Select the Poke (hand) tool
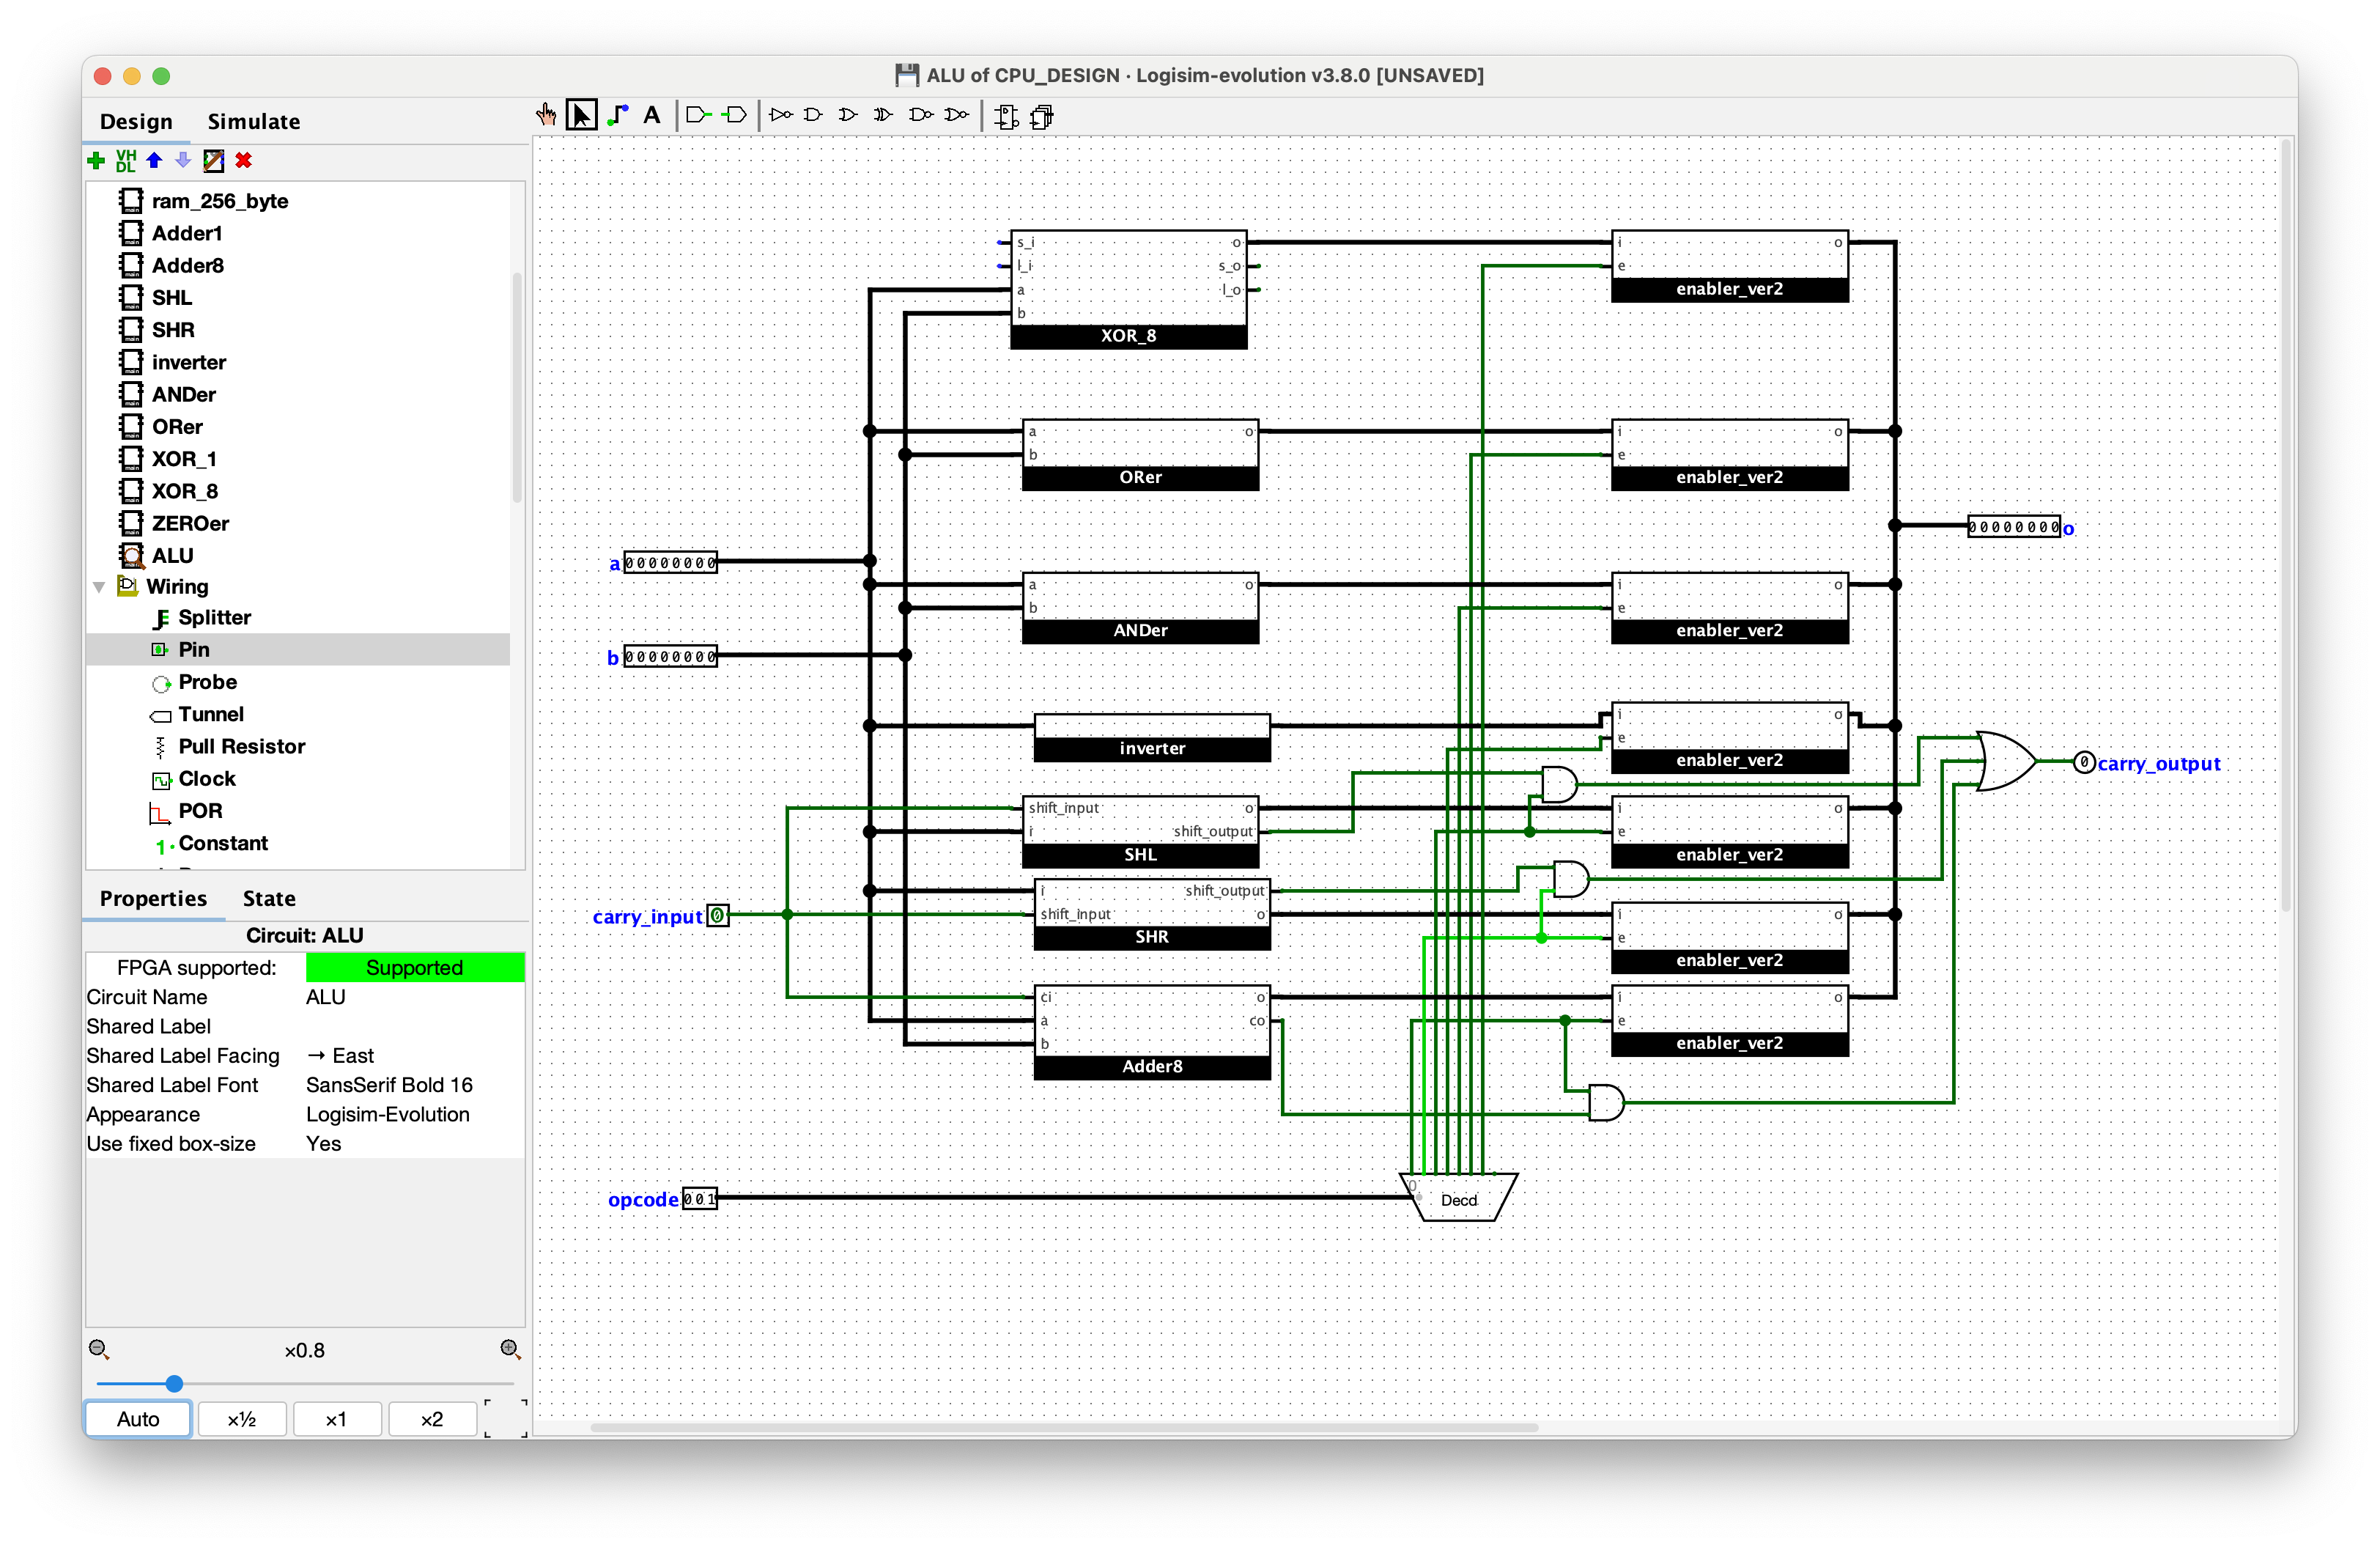The width and height of the screenshot is (2380, 1548). click(546, 115)
